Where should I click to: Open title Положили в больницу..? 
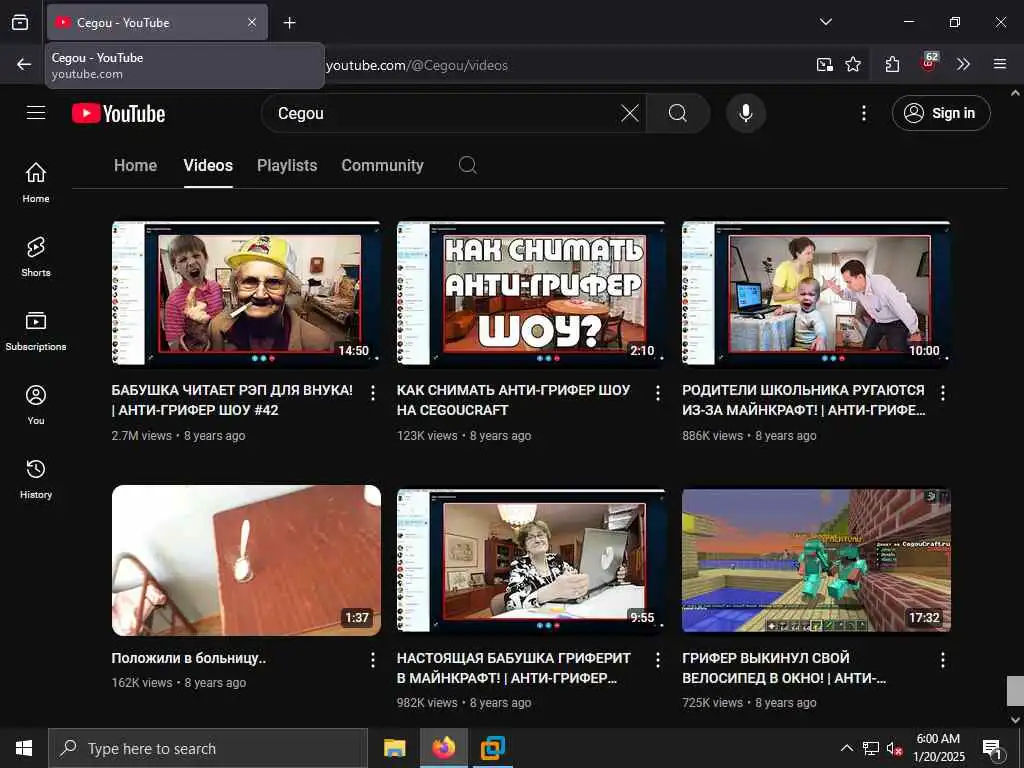[189, 658]
